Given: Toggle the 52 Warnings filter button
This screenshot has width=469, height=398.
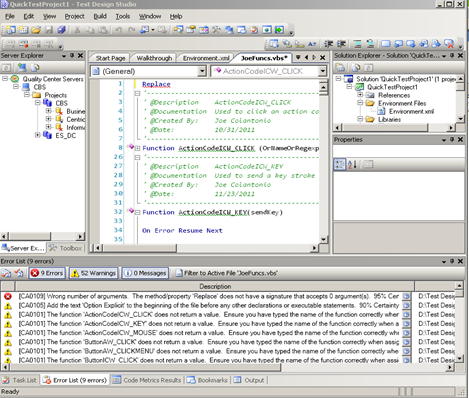Looking at the screenshot, I should click(93, 273).
